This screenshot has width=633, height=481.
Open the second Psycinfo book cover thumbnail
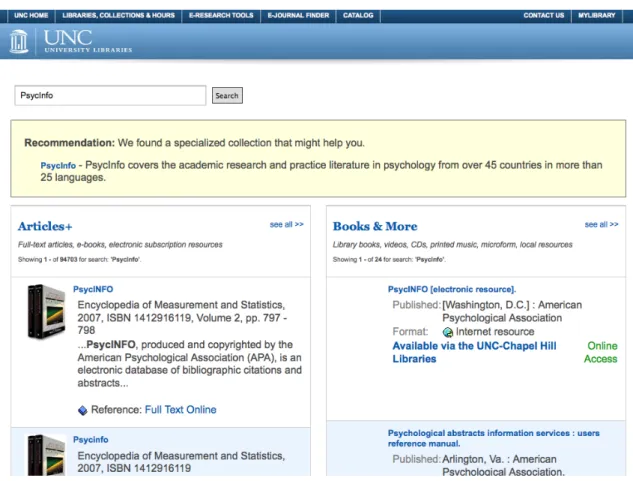pyautogui.click(x=46, y=455)
